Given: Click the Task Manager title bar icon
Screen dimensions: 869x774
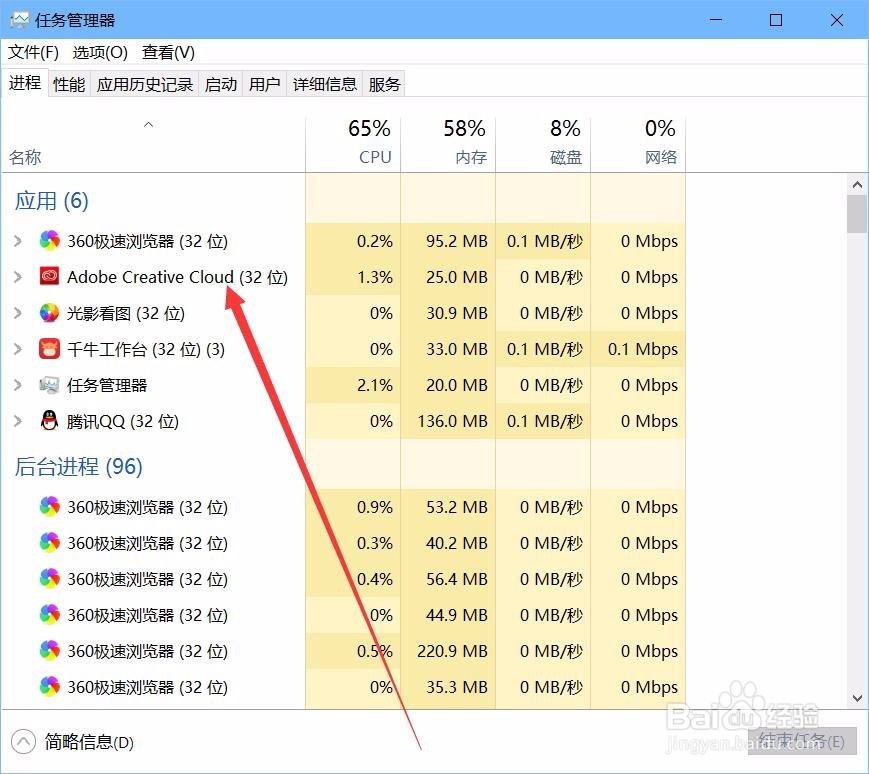Looking at the screenshot, I should [19, 20].
